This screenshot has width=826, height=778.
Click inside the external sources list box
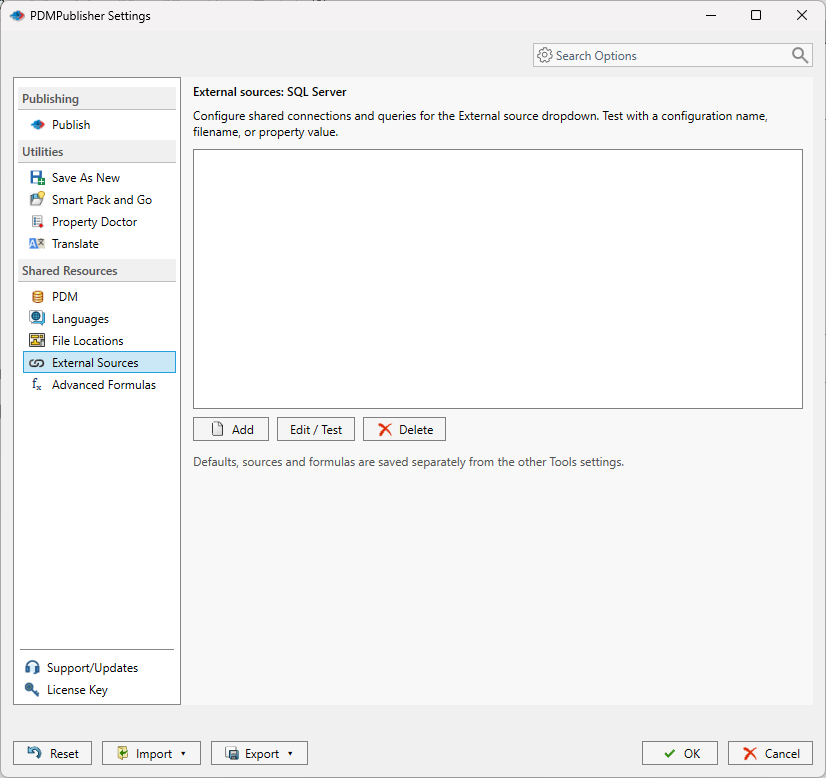[x=498, y=279]
